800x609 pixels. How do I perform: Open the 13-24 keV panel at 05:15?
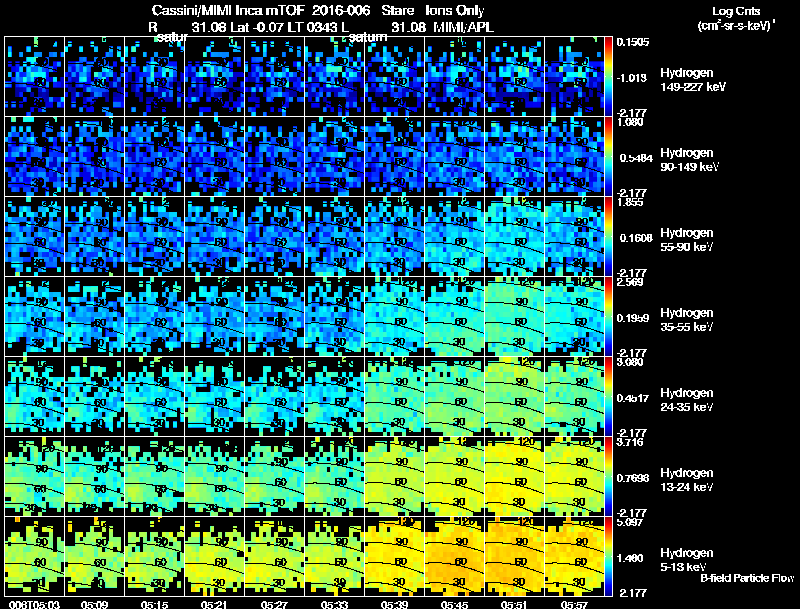coord(155,477)
